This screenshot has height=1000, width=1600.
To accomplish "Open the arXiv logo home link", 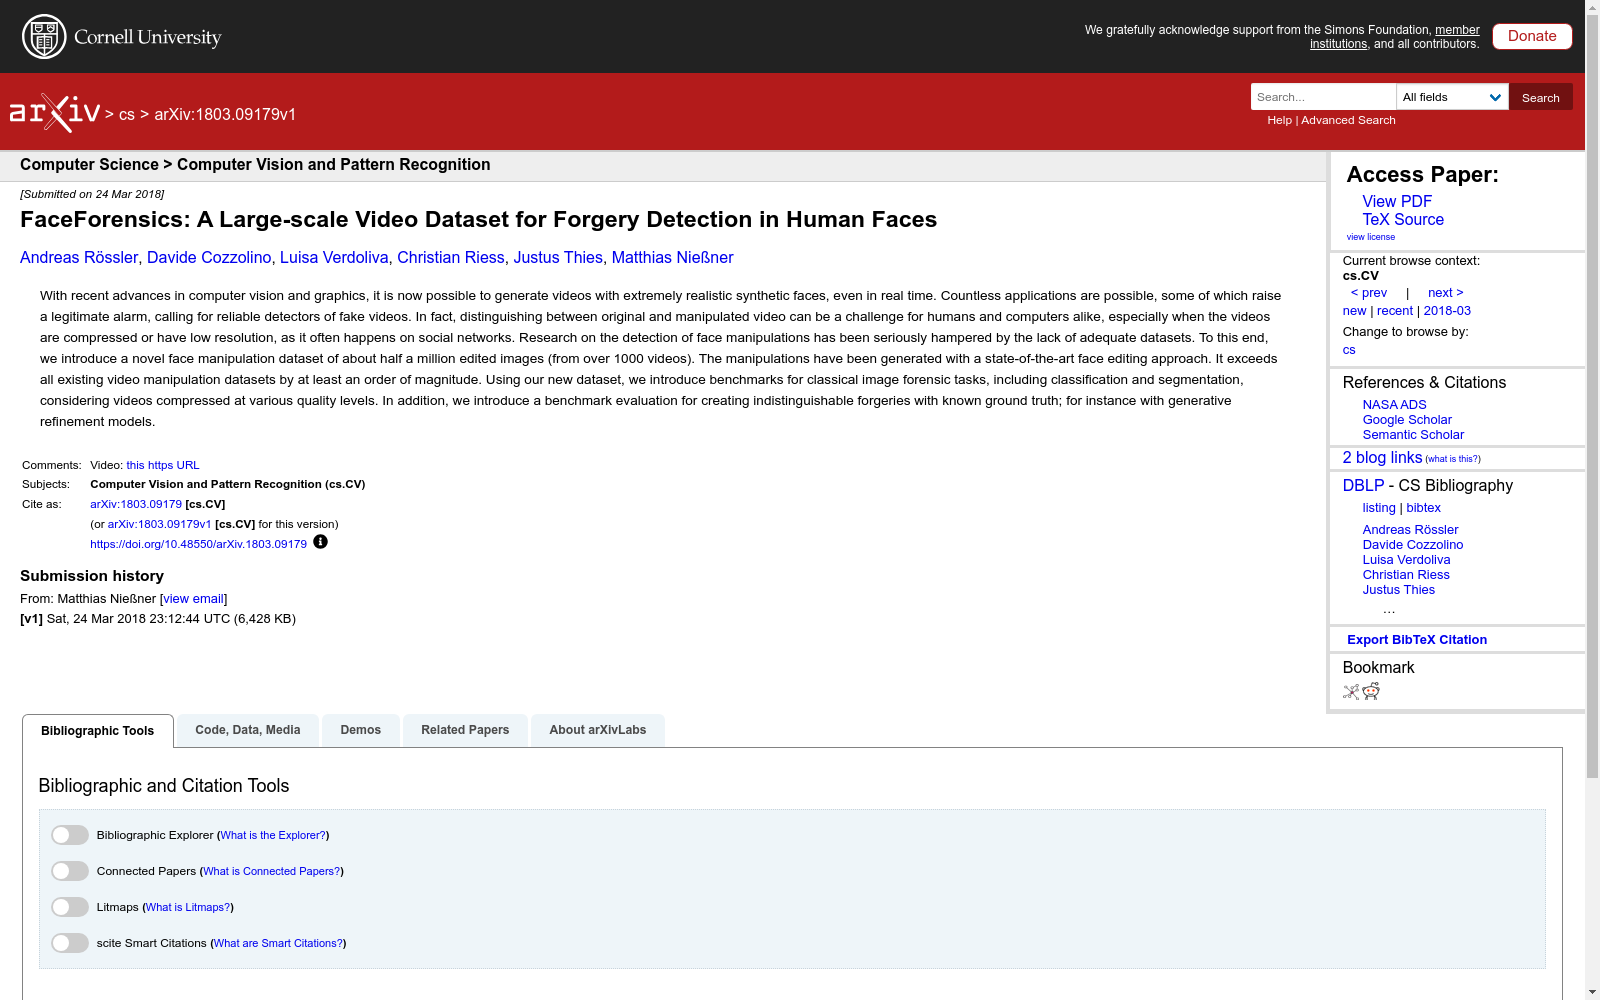I will (55, 113).
